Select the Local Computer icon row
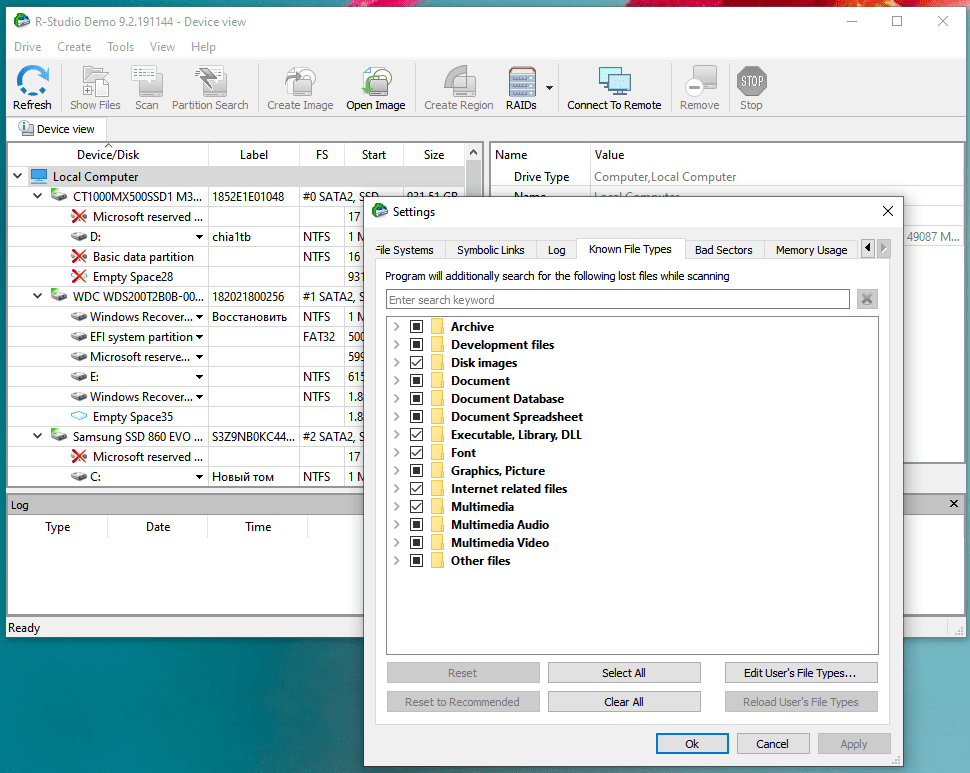The width and height of the screenshot is (970, 773). click(39, 176)
